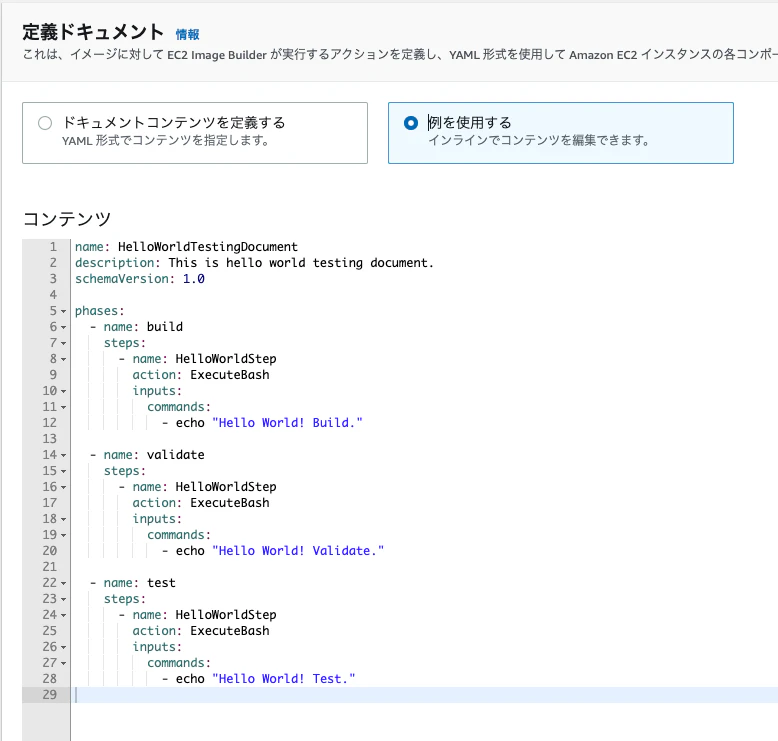Collapse fold arrow on line 24

click(x=64, y=615)
